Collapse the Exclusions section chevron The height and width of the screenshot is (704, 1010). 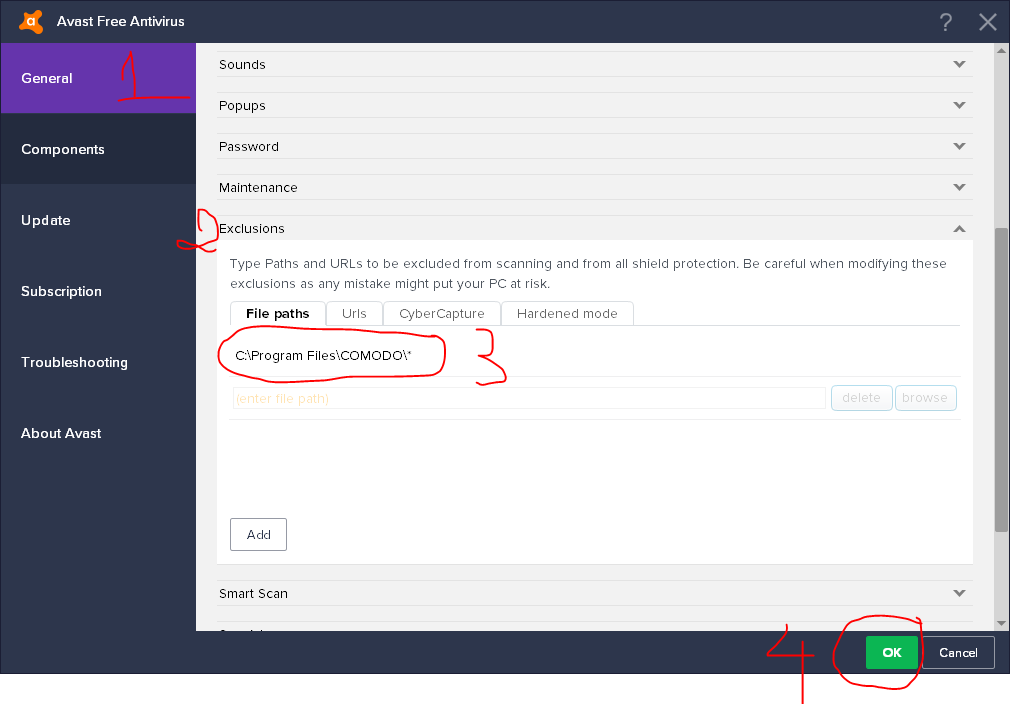coord(959,229)
